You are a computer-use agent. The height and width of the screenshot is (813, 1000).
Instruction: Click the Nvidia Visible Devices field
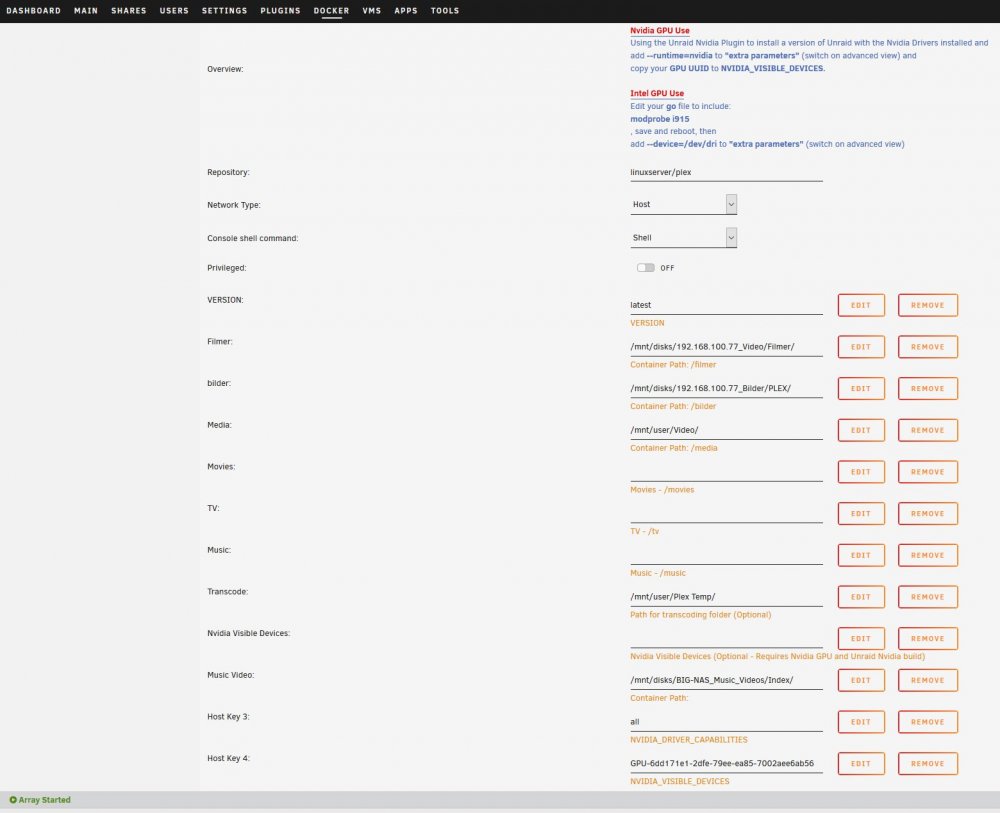coord(726,638)
